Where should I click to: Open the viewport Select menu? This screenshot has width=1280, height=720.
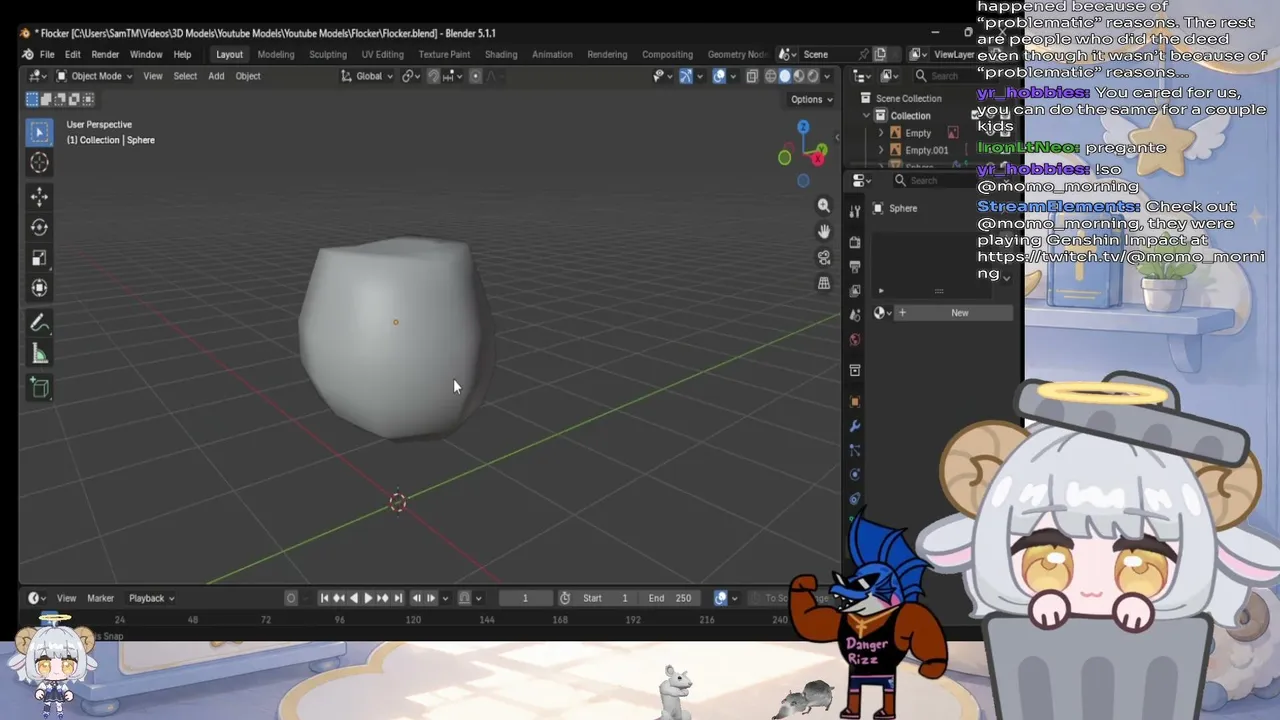[x=185, y=76]
